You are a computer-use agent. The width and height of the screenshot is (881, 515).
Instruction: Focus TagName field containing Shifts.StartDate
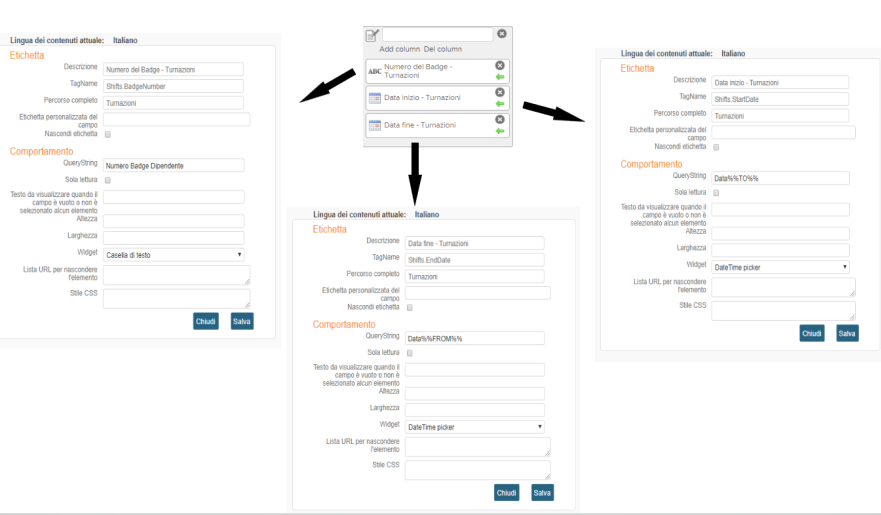pos(780,99)
